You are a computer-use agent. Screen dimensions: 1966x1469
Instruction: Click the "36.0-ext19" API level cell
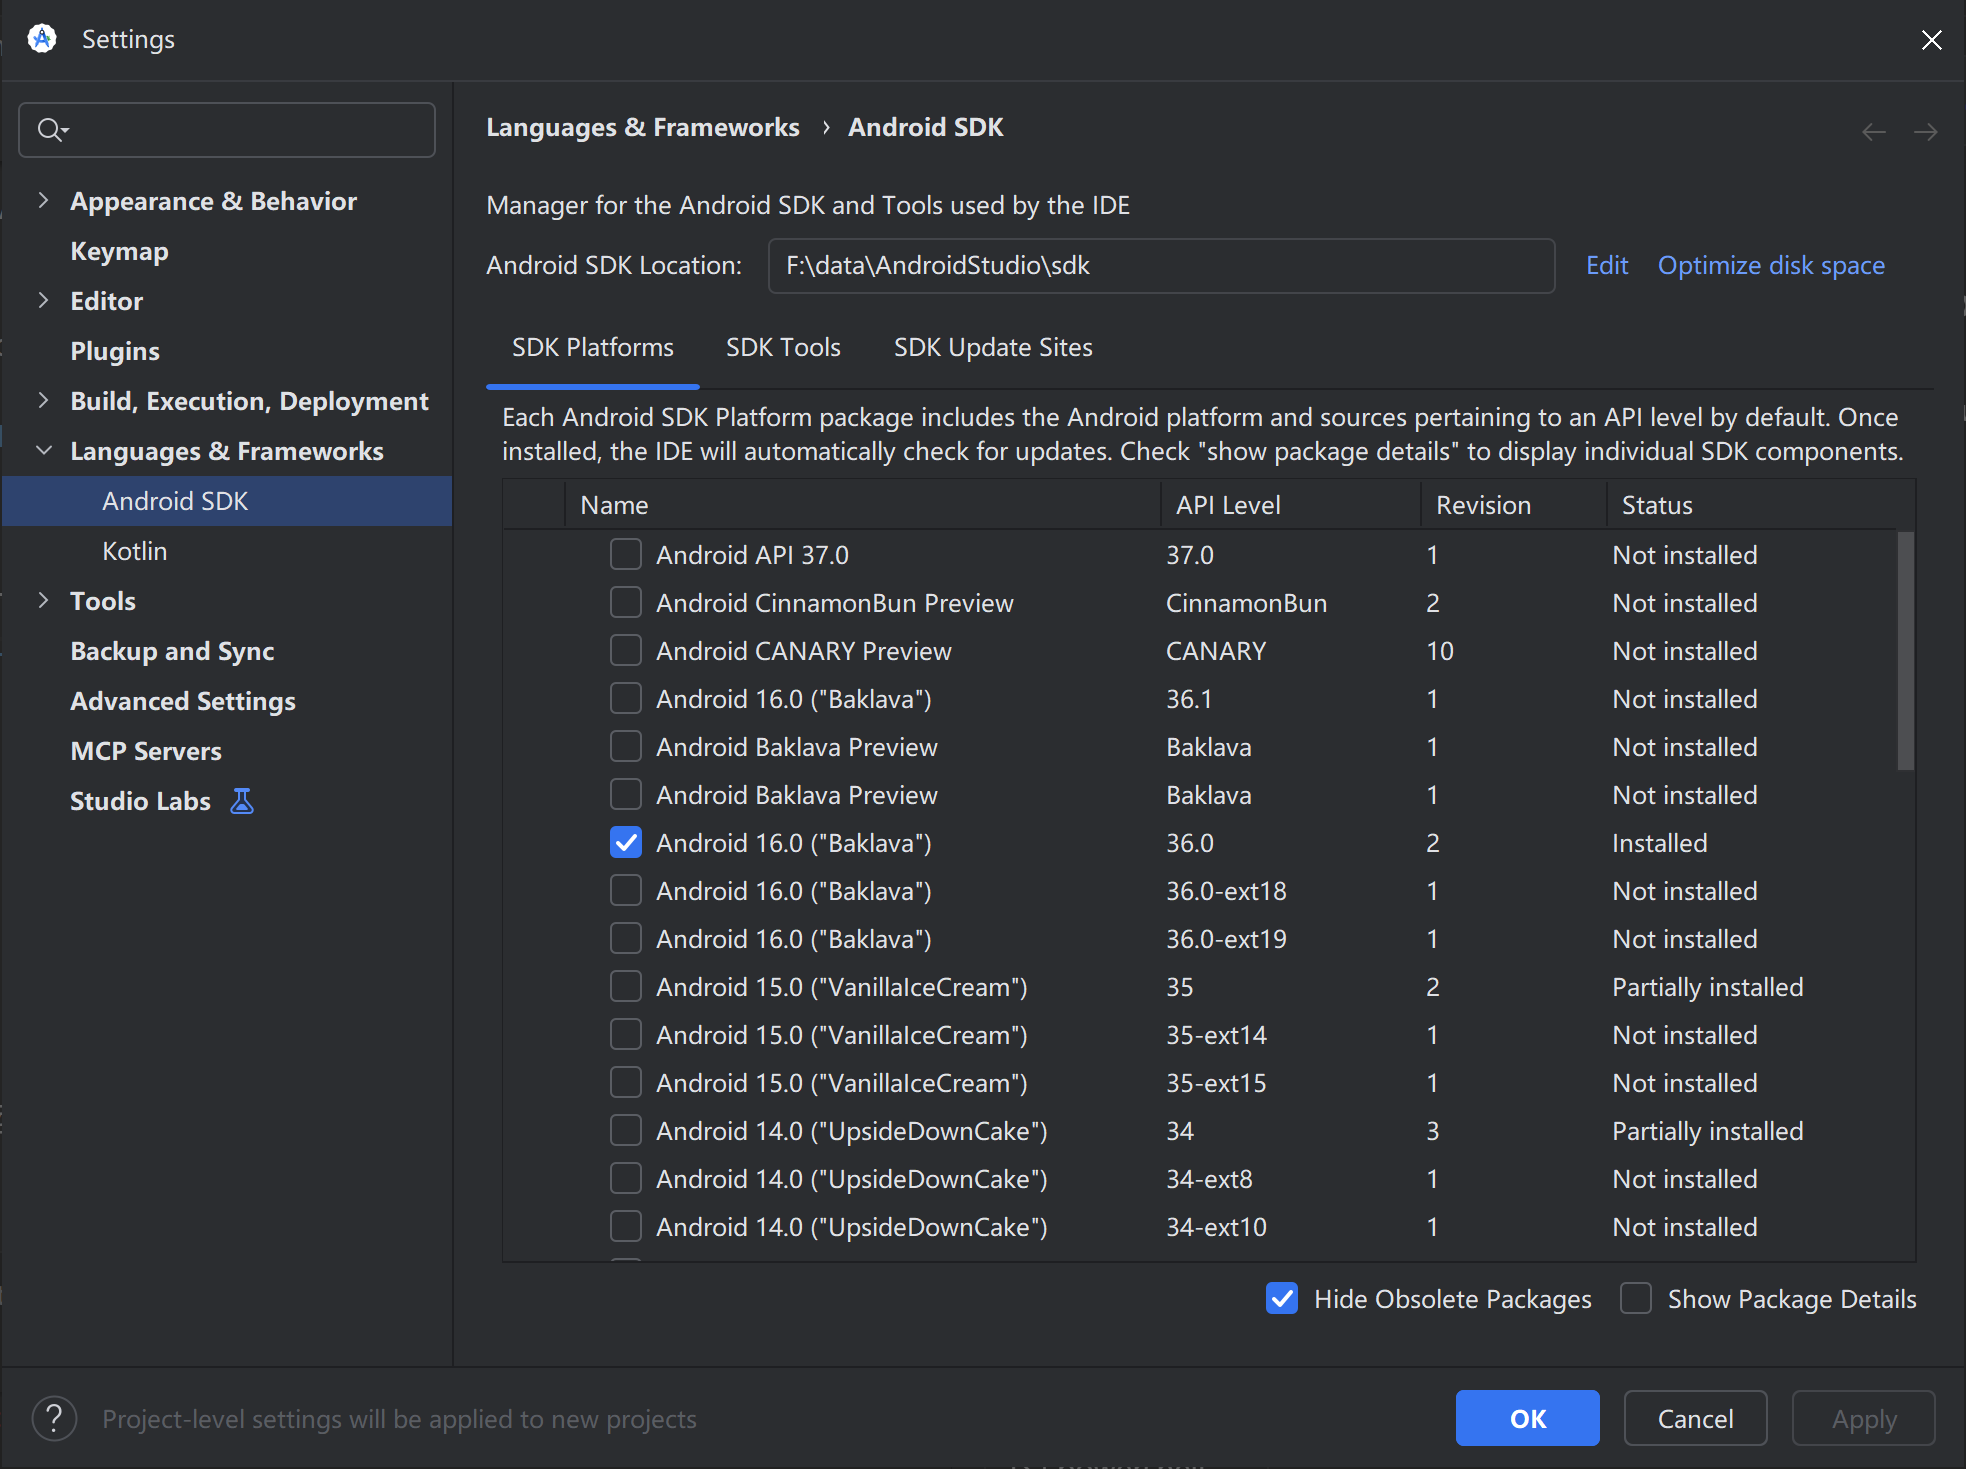[1226, 939]
